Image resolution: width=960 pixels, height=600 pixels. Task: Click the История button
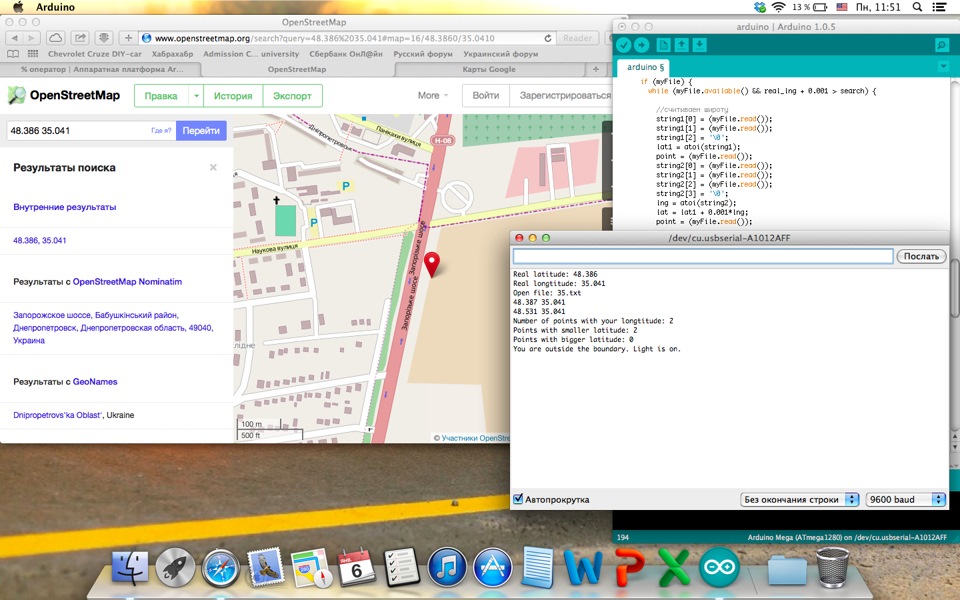(x=233, y=96)
